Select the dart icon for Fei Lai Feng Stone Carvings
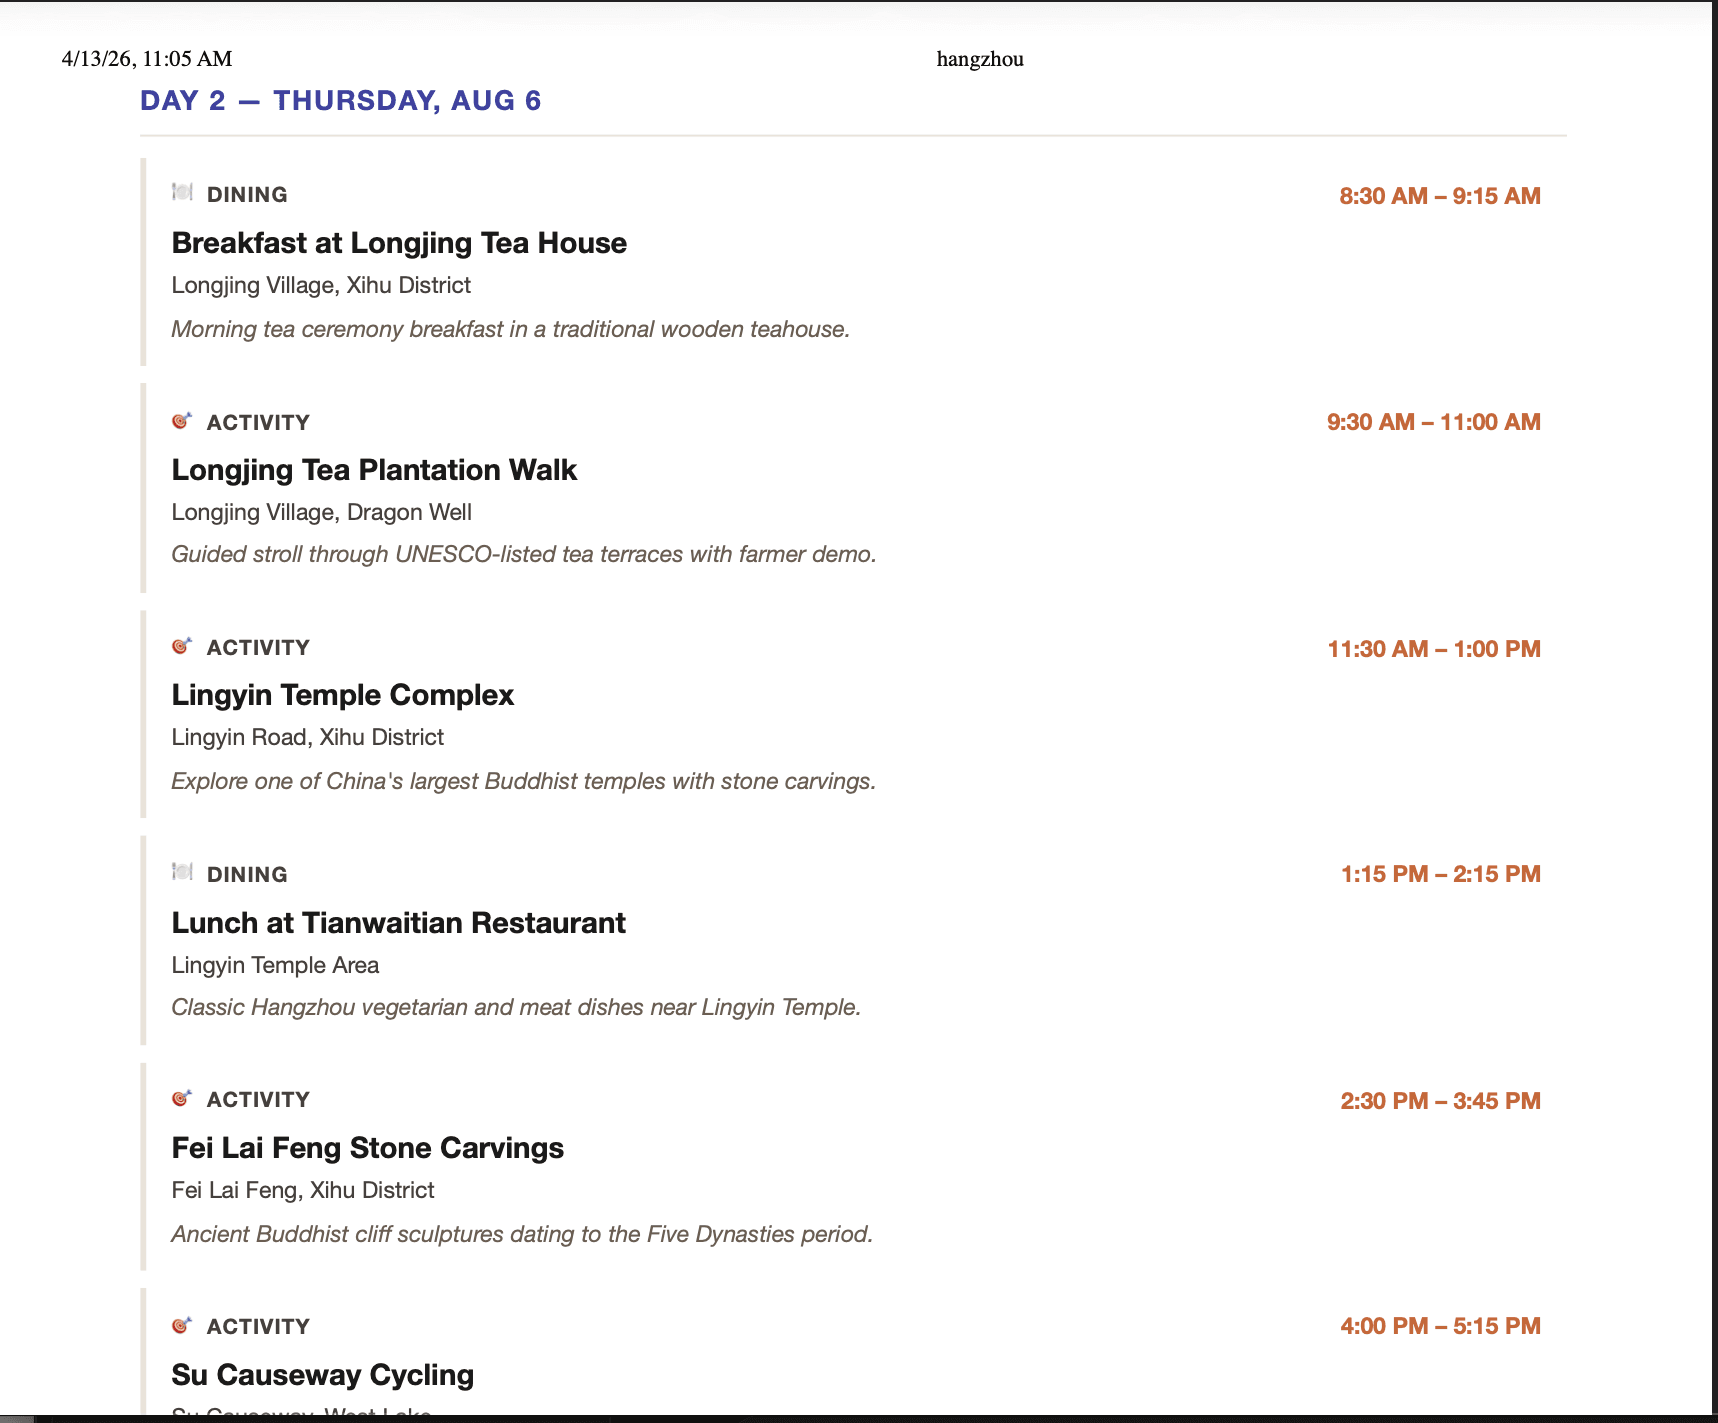The height and width of the screenshot is (1423, 1718). point(182,1097)
